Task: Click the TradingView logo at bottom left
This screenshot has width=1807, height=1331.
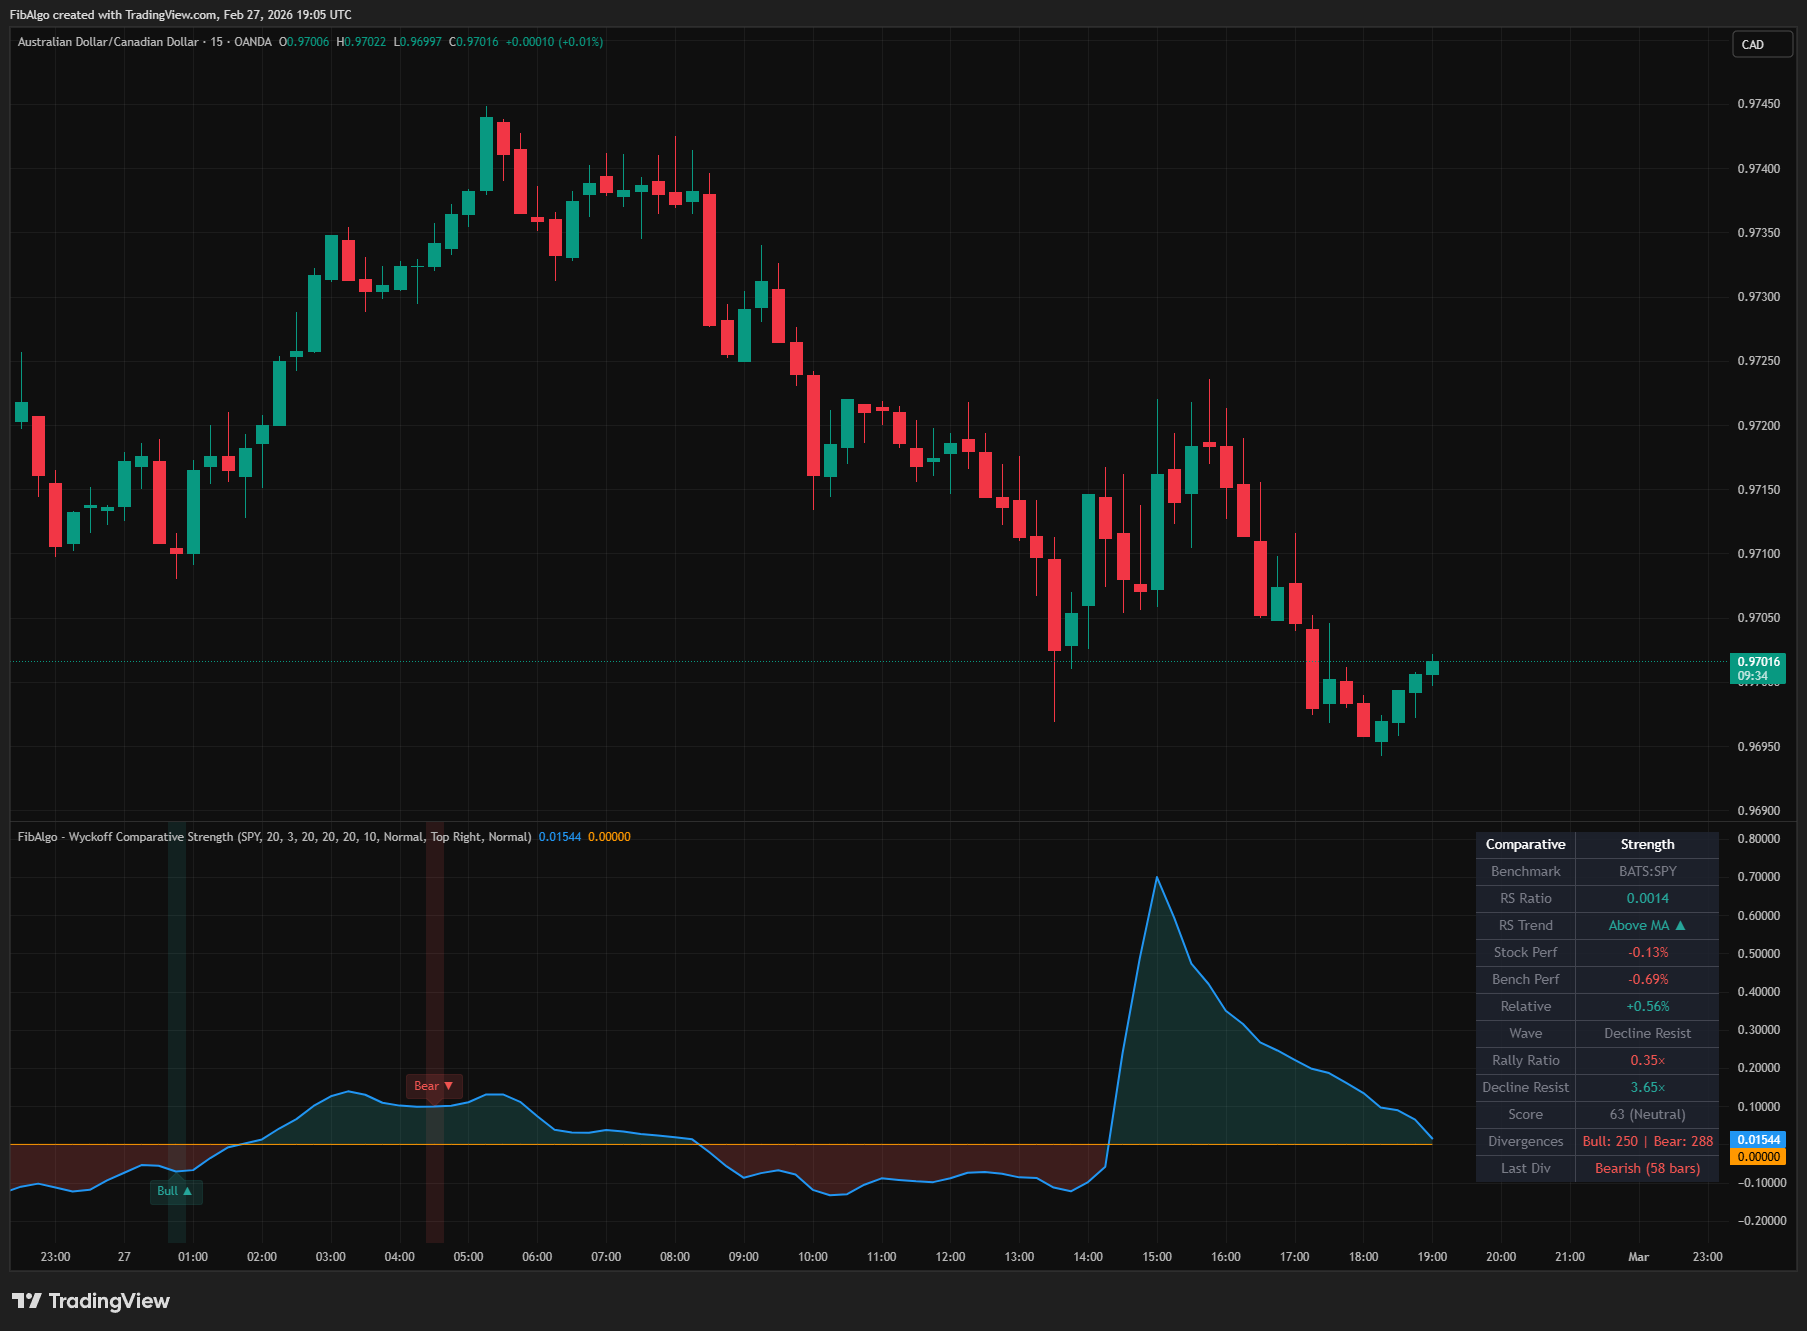Action: tap(90, 1301)
